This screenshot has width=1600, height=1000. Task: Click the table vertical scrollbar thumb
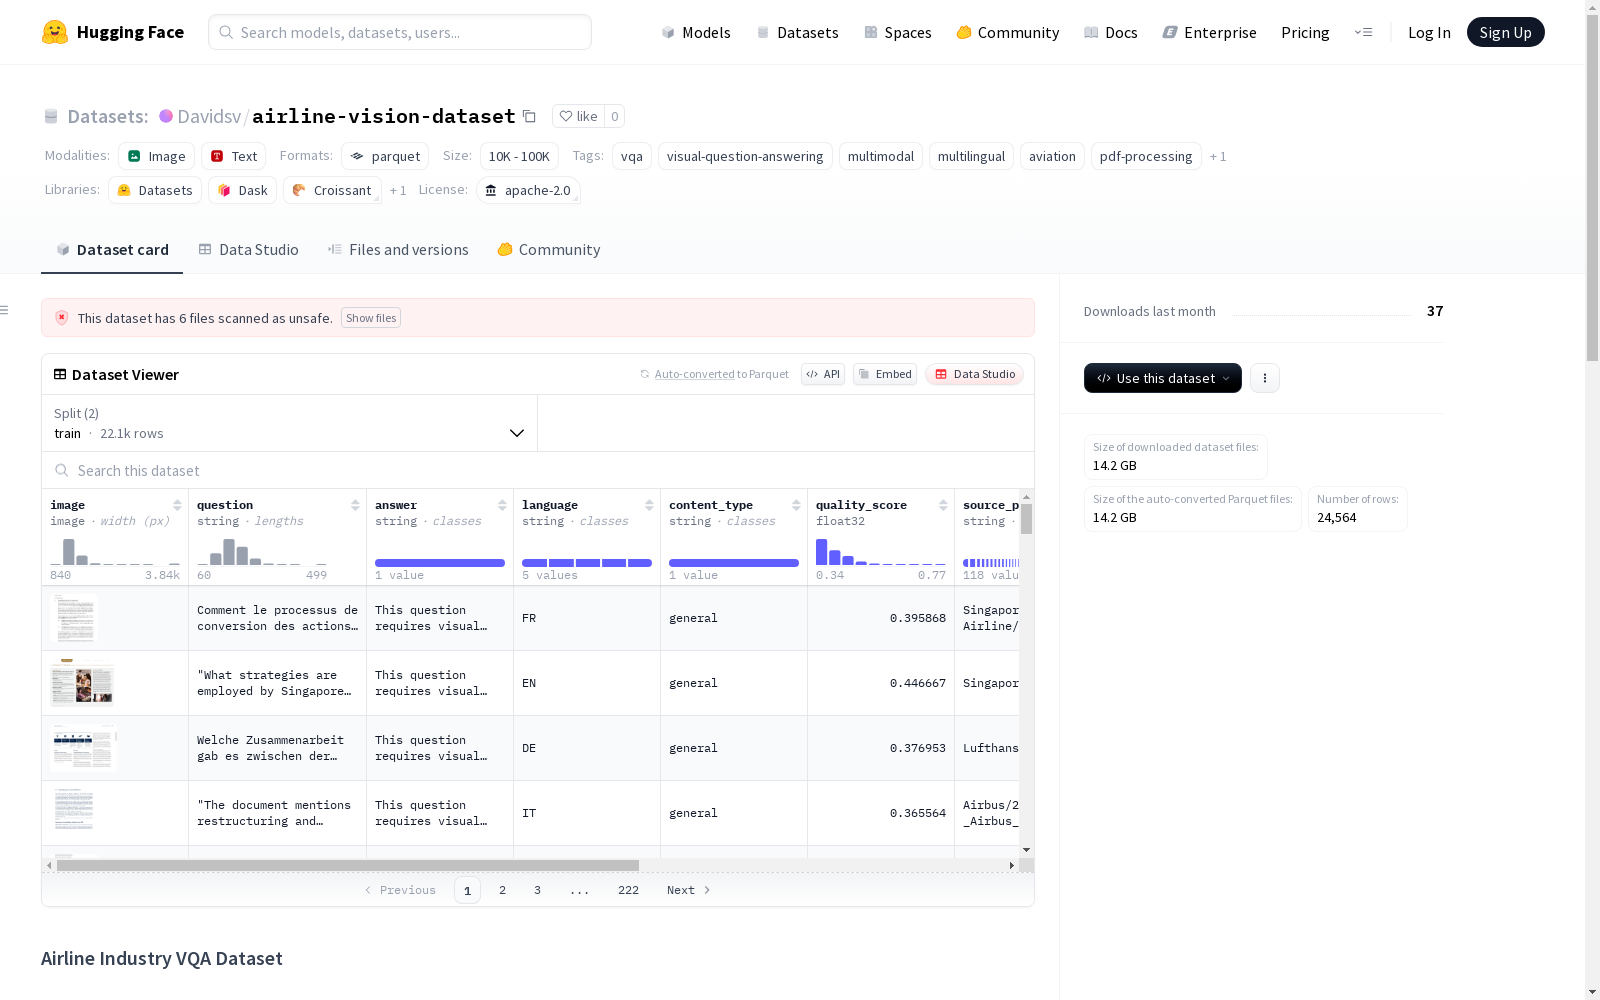pos(1026,518)
